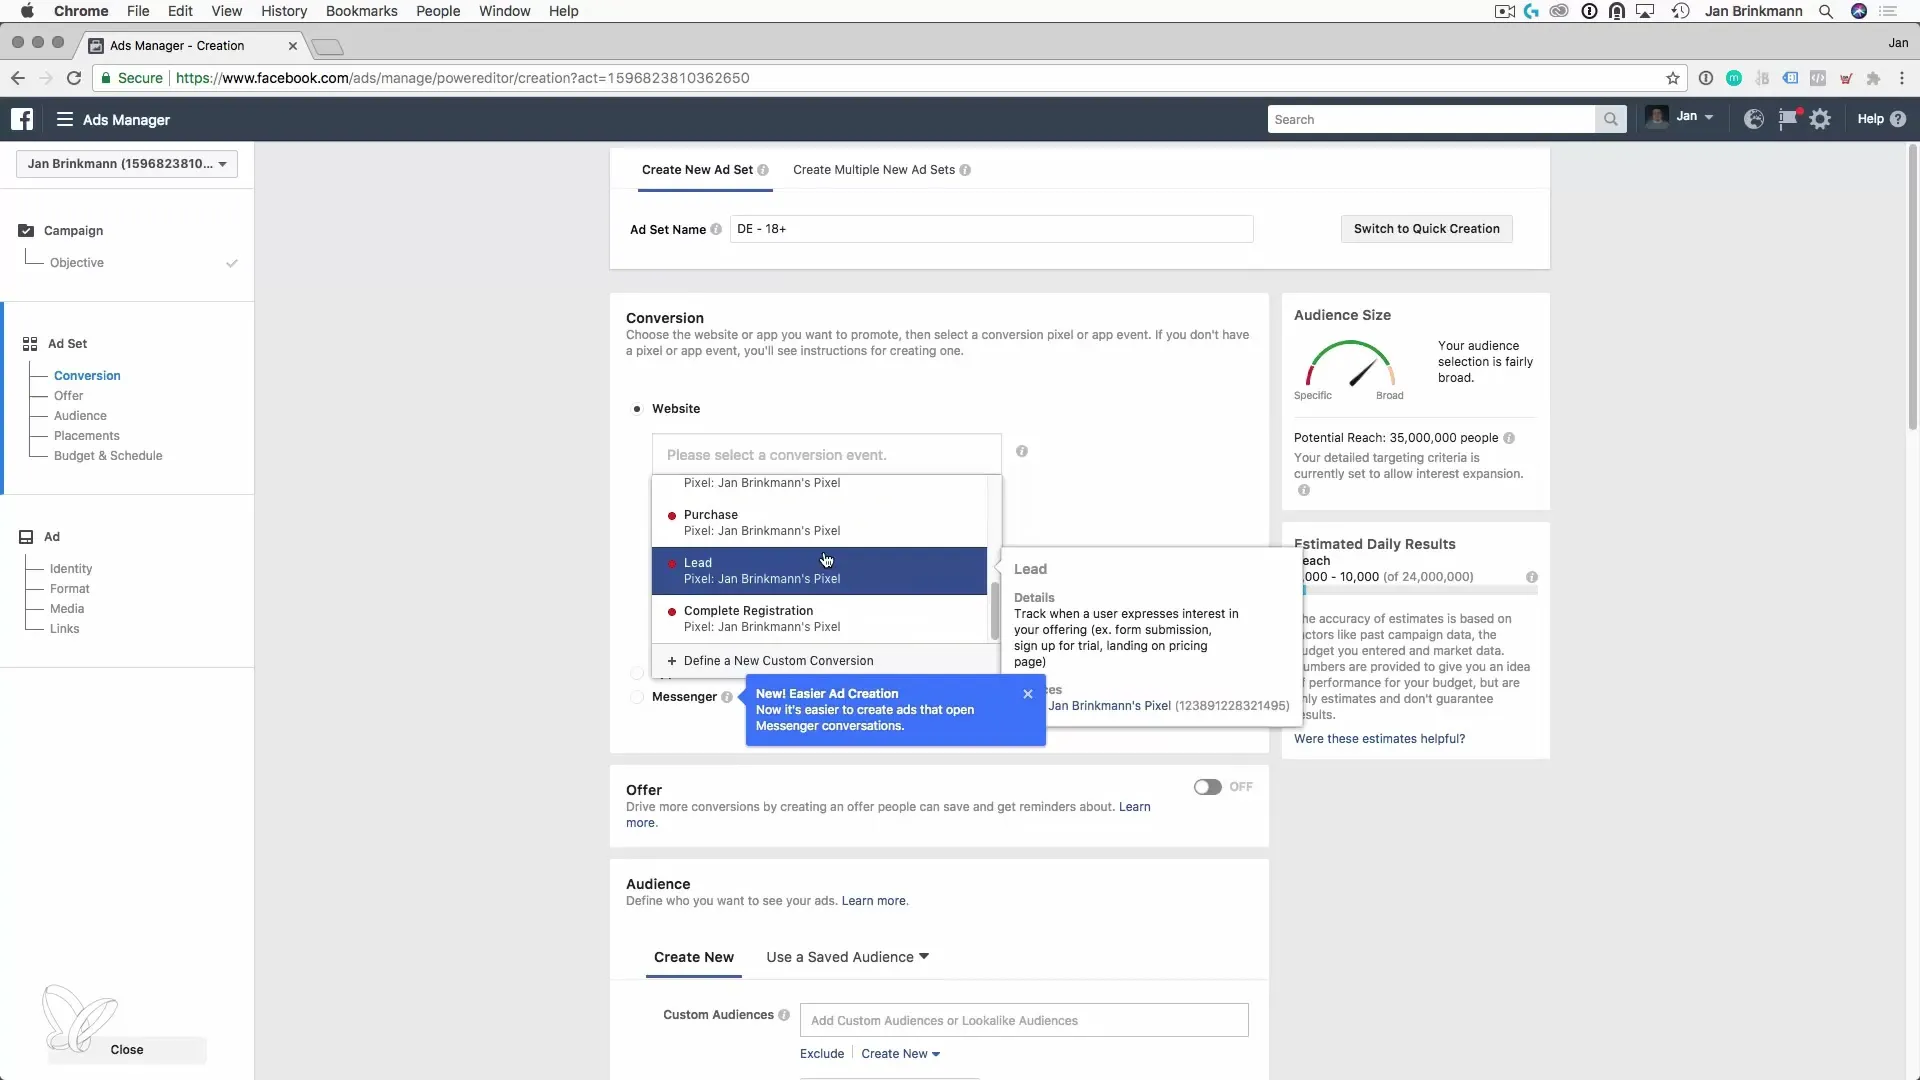
Task: Open the Bookmarks menu in menu bar
Action: coord(362,11)
